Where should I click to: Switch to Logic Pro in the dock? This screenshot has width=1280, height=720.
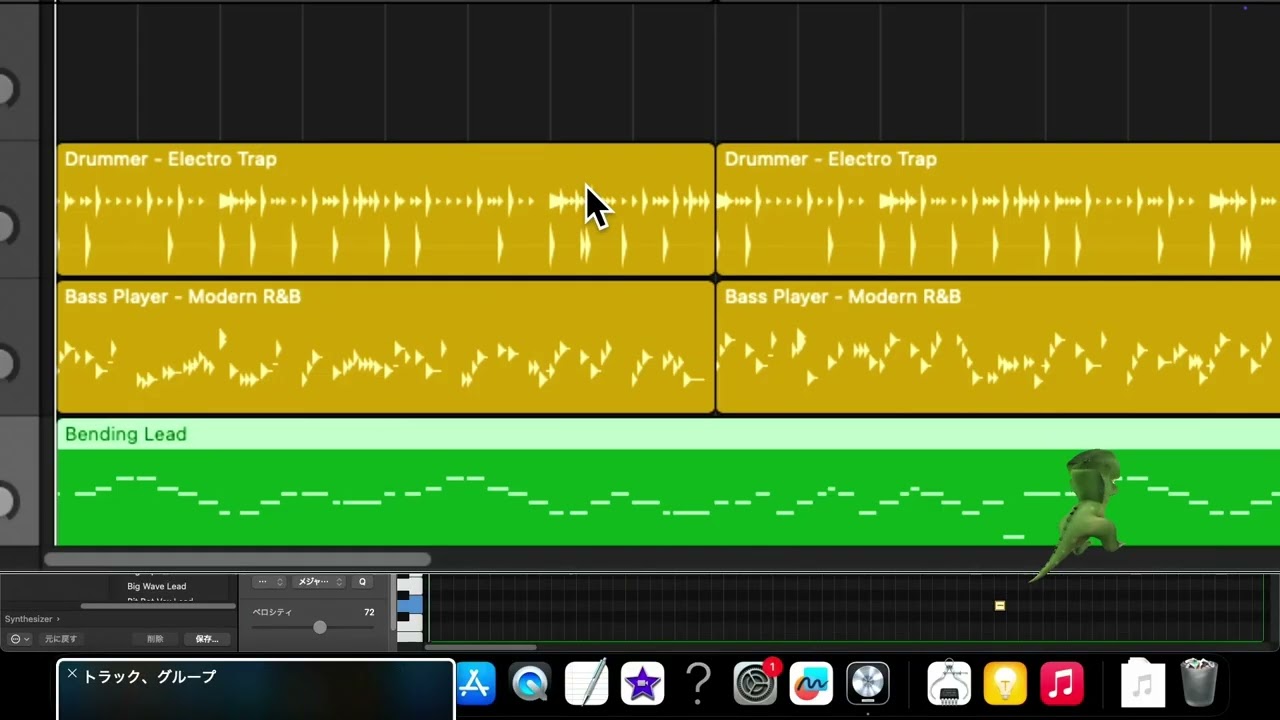point(868,684)
